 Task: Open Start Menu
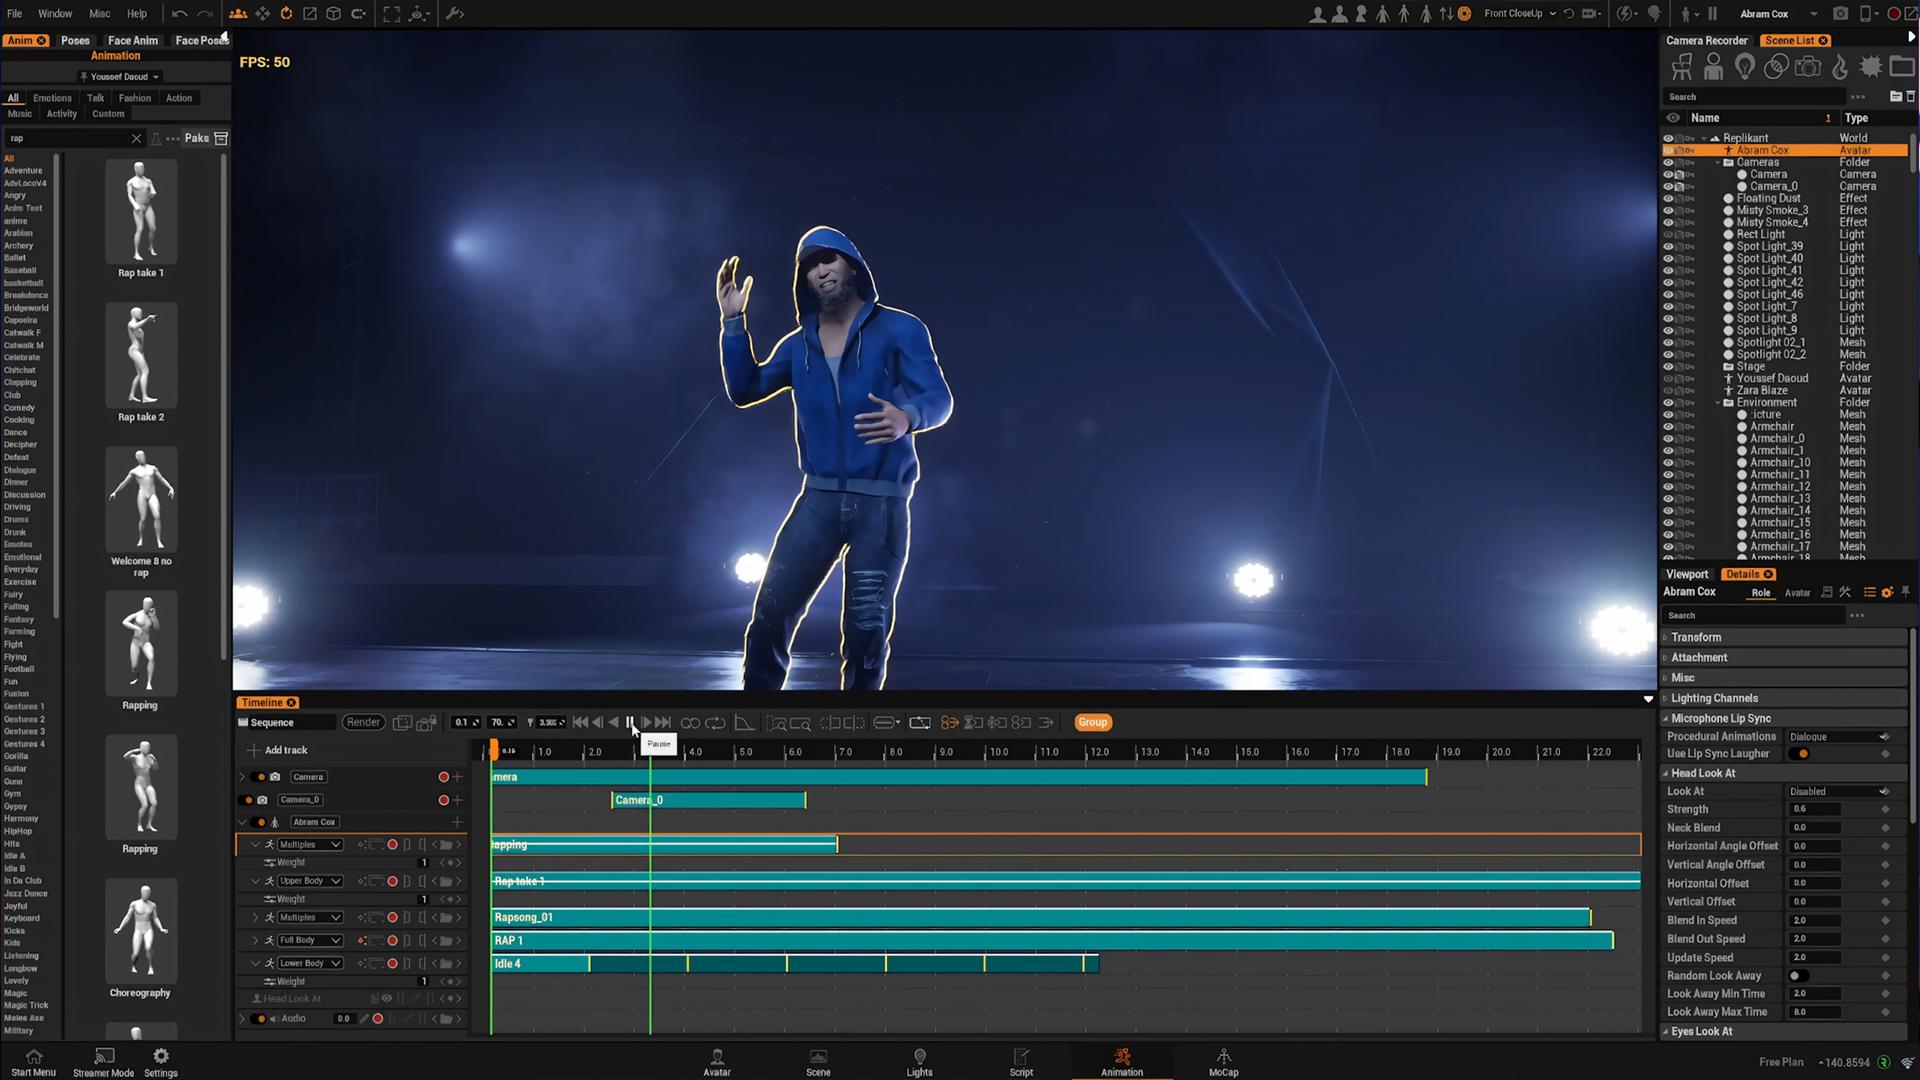tap(33, 1063)
